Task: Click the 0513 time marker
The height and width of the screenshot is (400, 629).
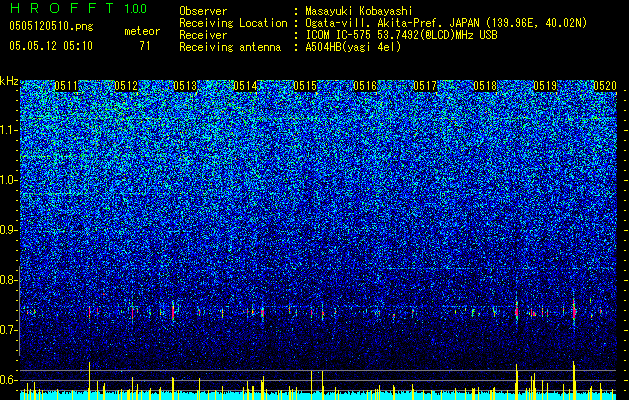Action: coord(186,86)
